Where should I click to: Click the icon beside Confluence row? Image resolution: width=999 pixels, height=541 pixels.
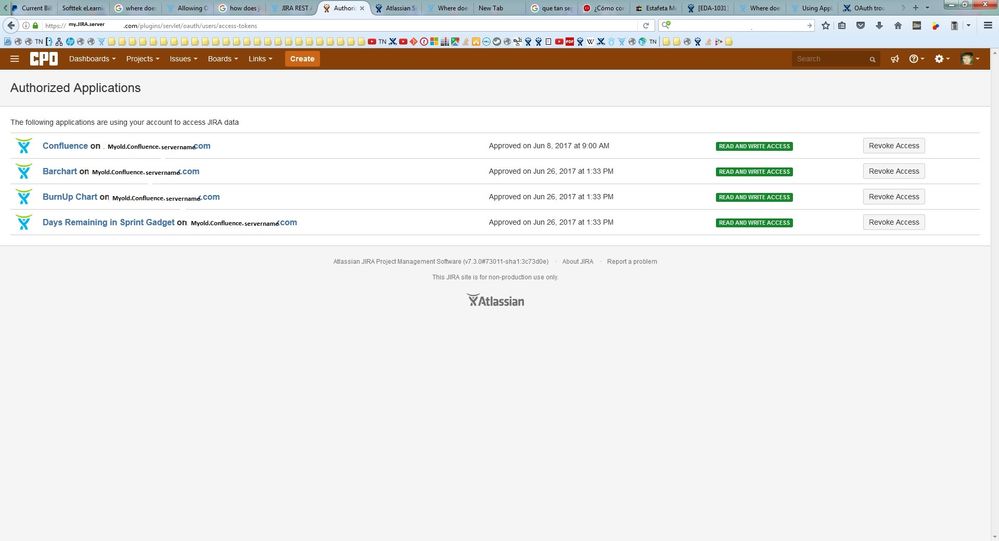point(24,146)
